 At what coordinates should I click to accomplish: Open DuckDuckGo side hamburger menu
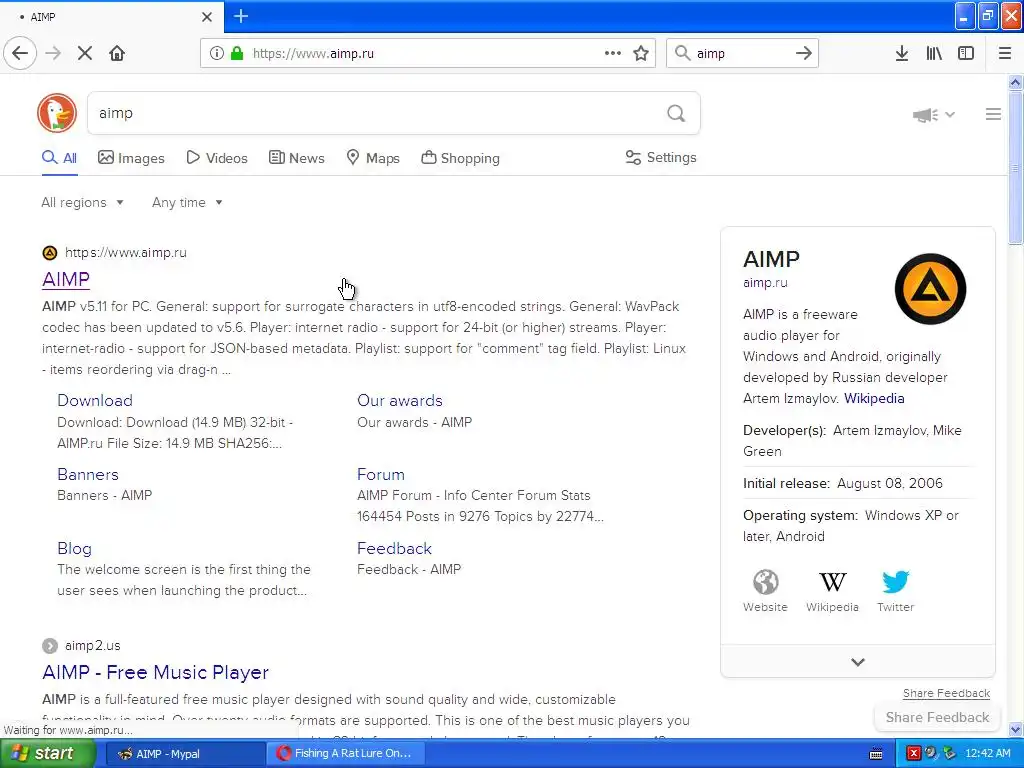(x=993, y=114)
